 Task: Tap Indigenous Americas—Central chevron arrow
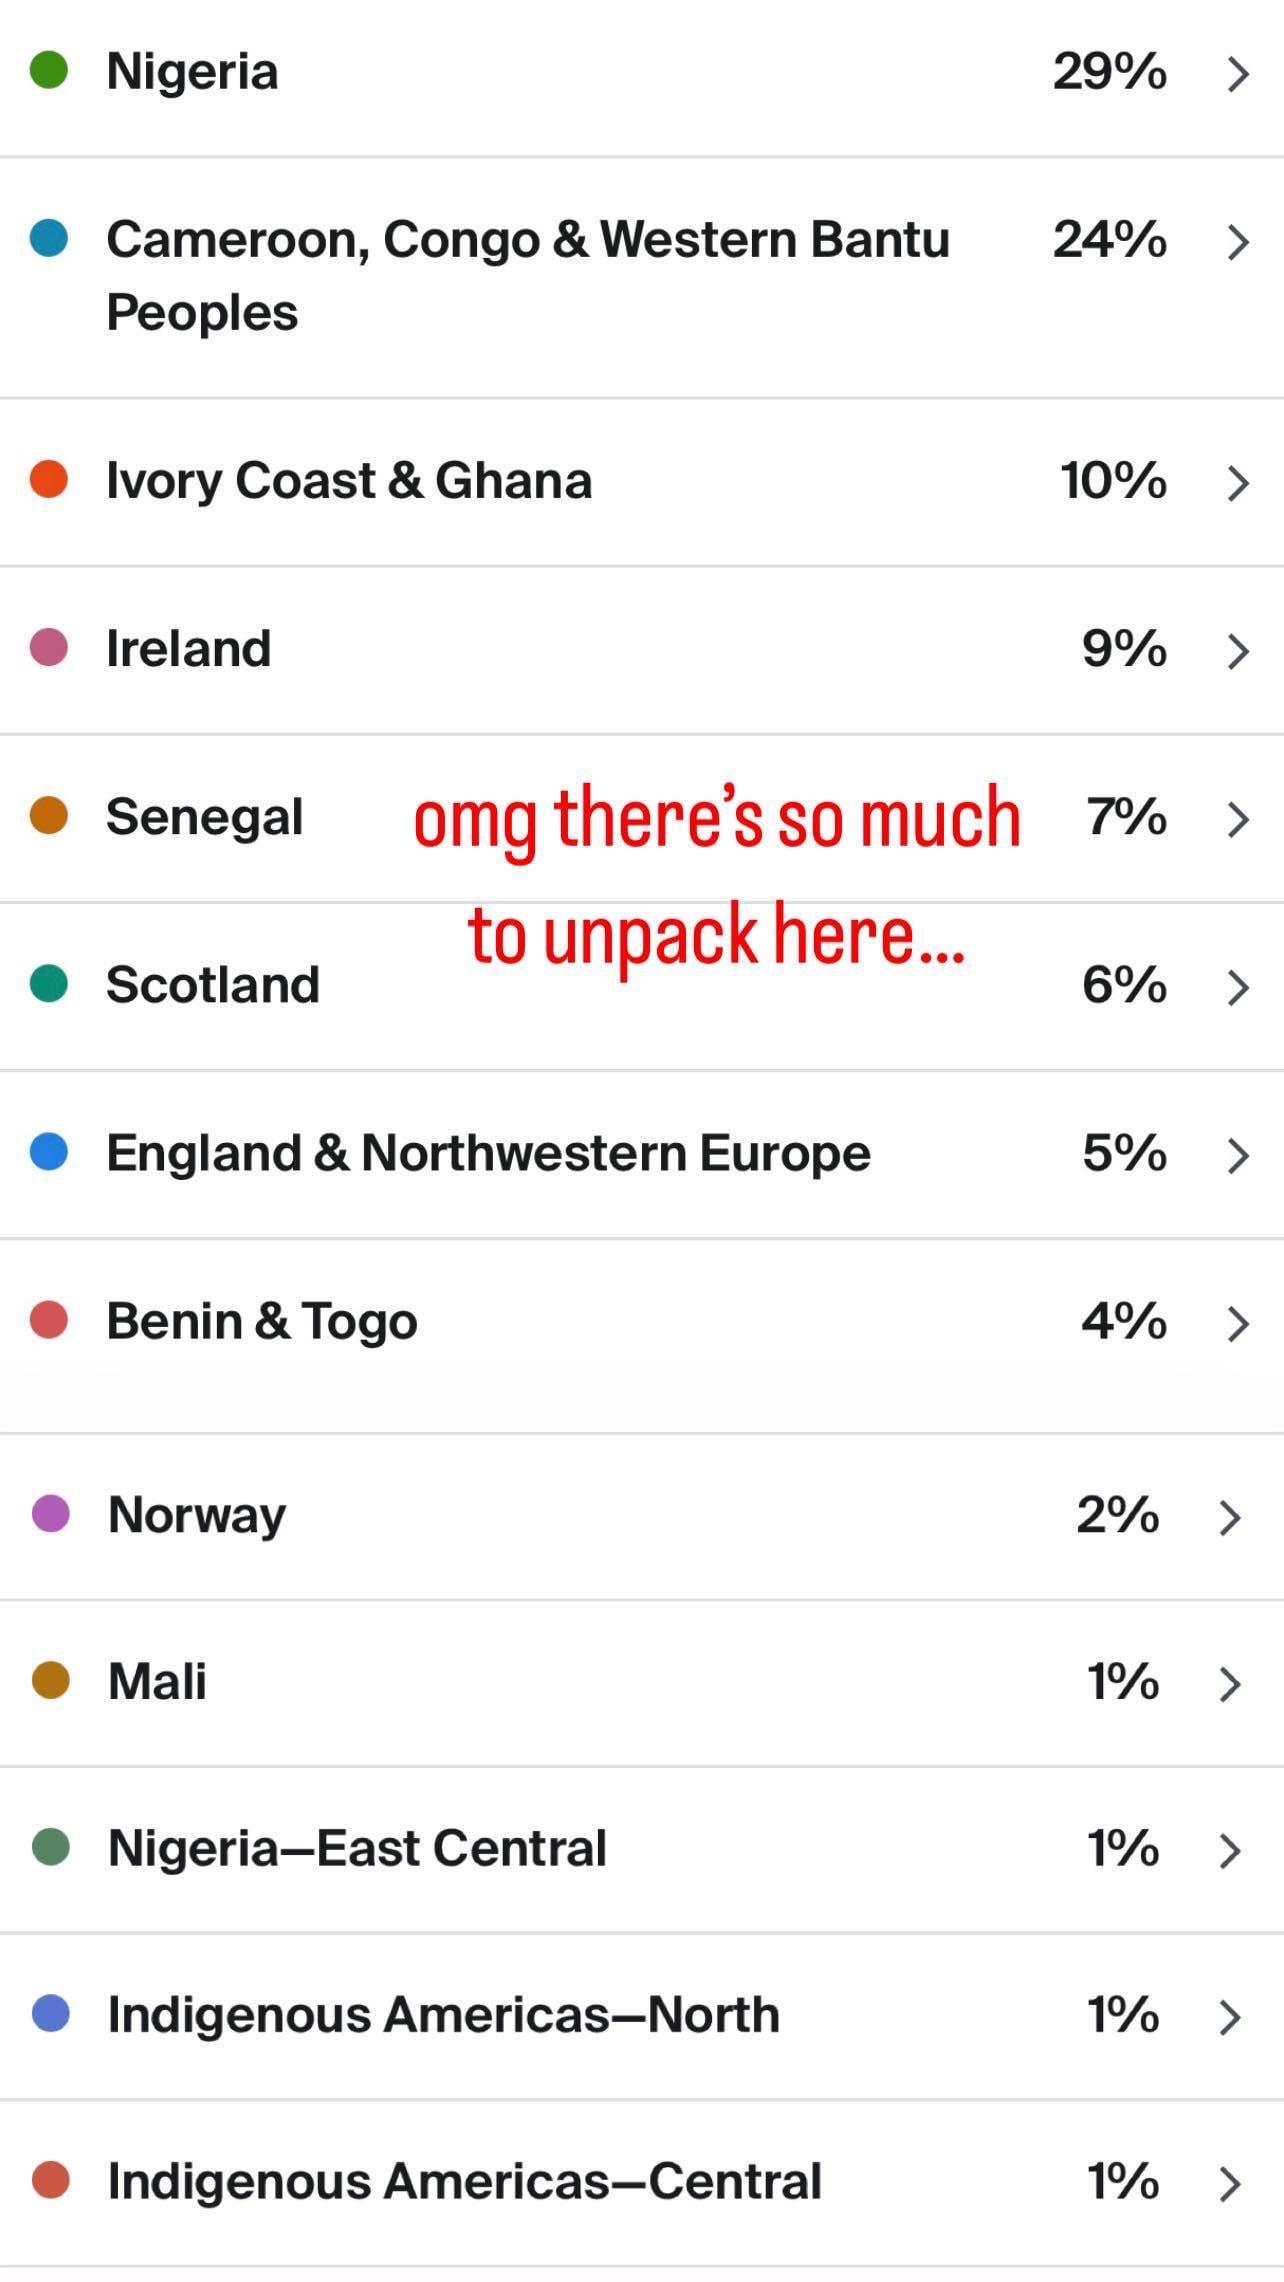tap(1231, 2185)
